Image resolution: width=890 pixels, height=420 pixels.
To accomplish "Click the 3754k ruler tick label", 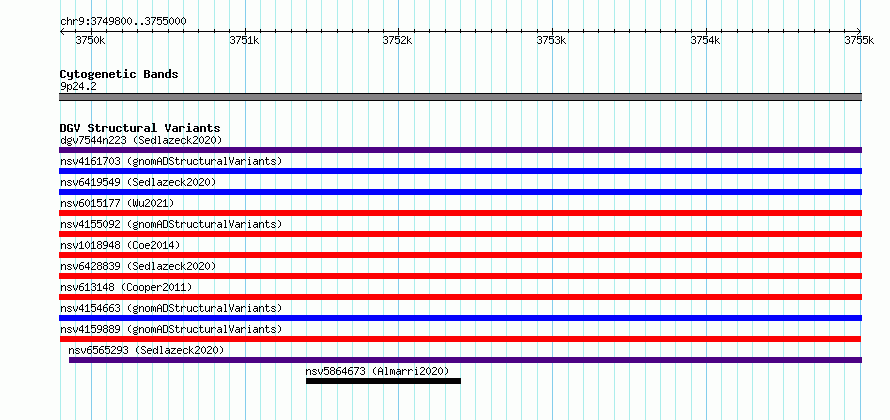I will pos(705,40).
